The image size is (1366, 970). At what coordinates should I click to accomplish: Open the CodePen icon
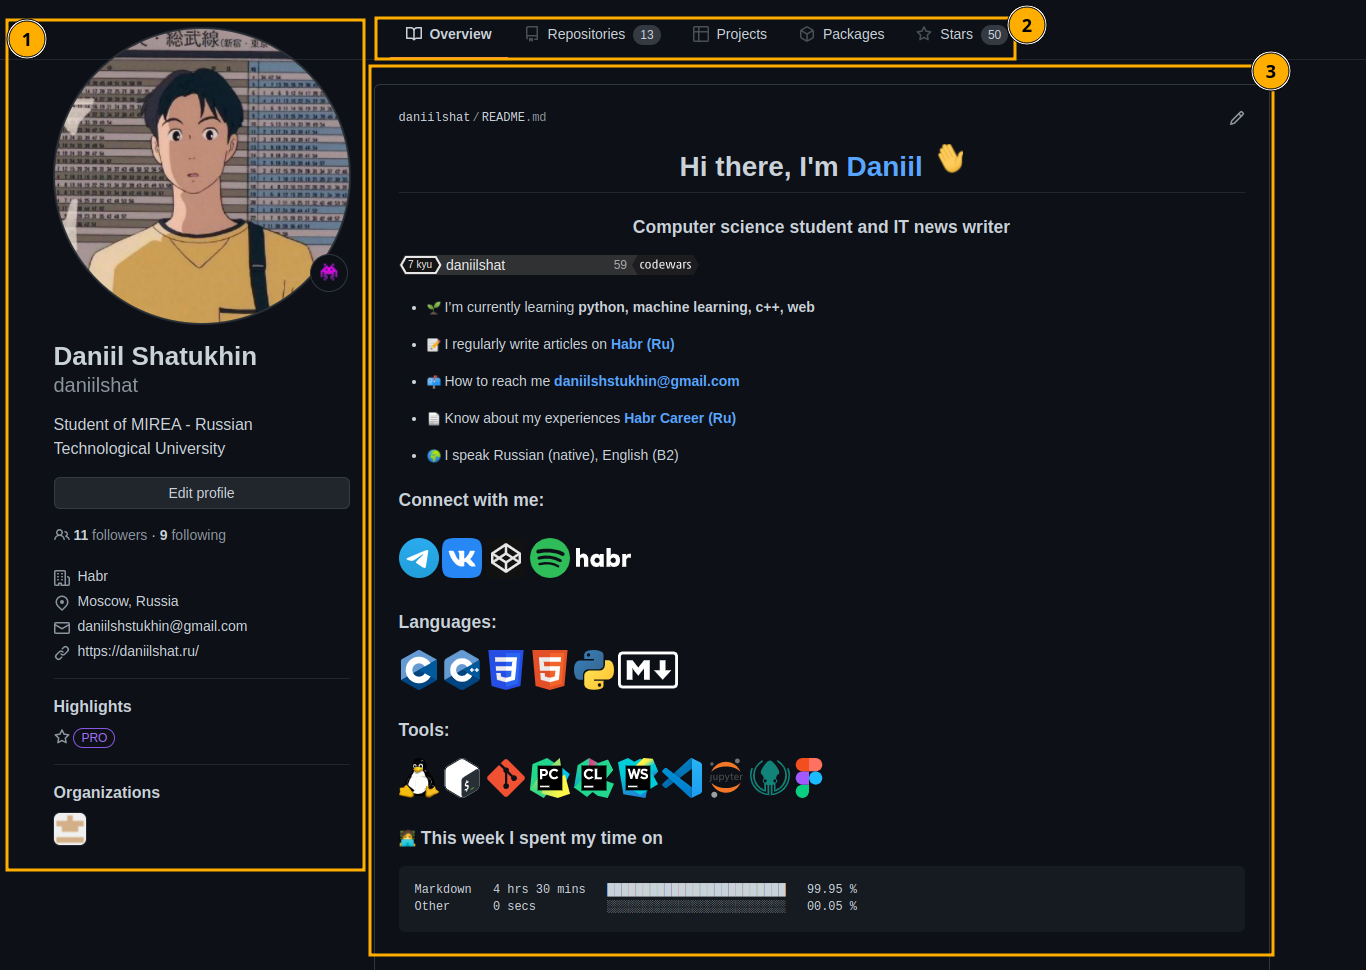point(506,558)
